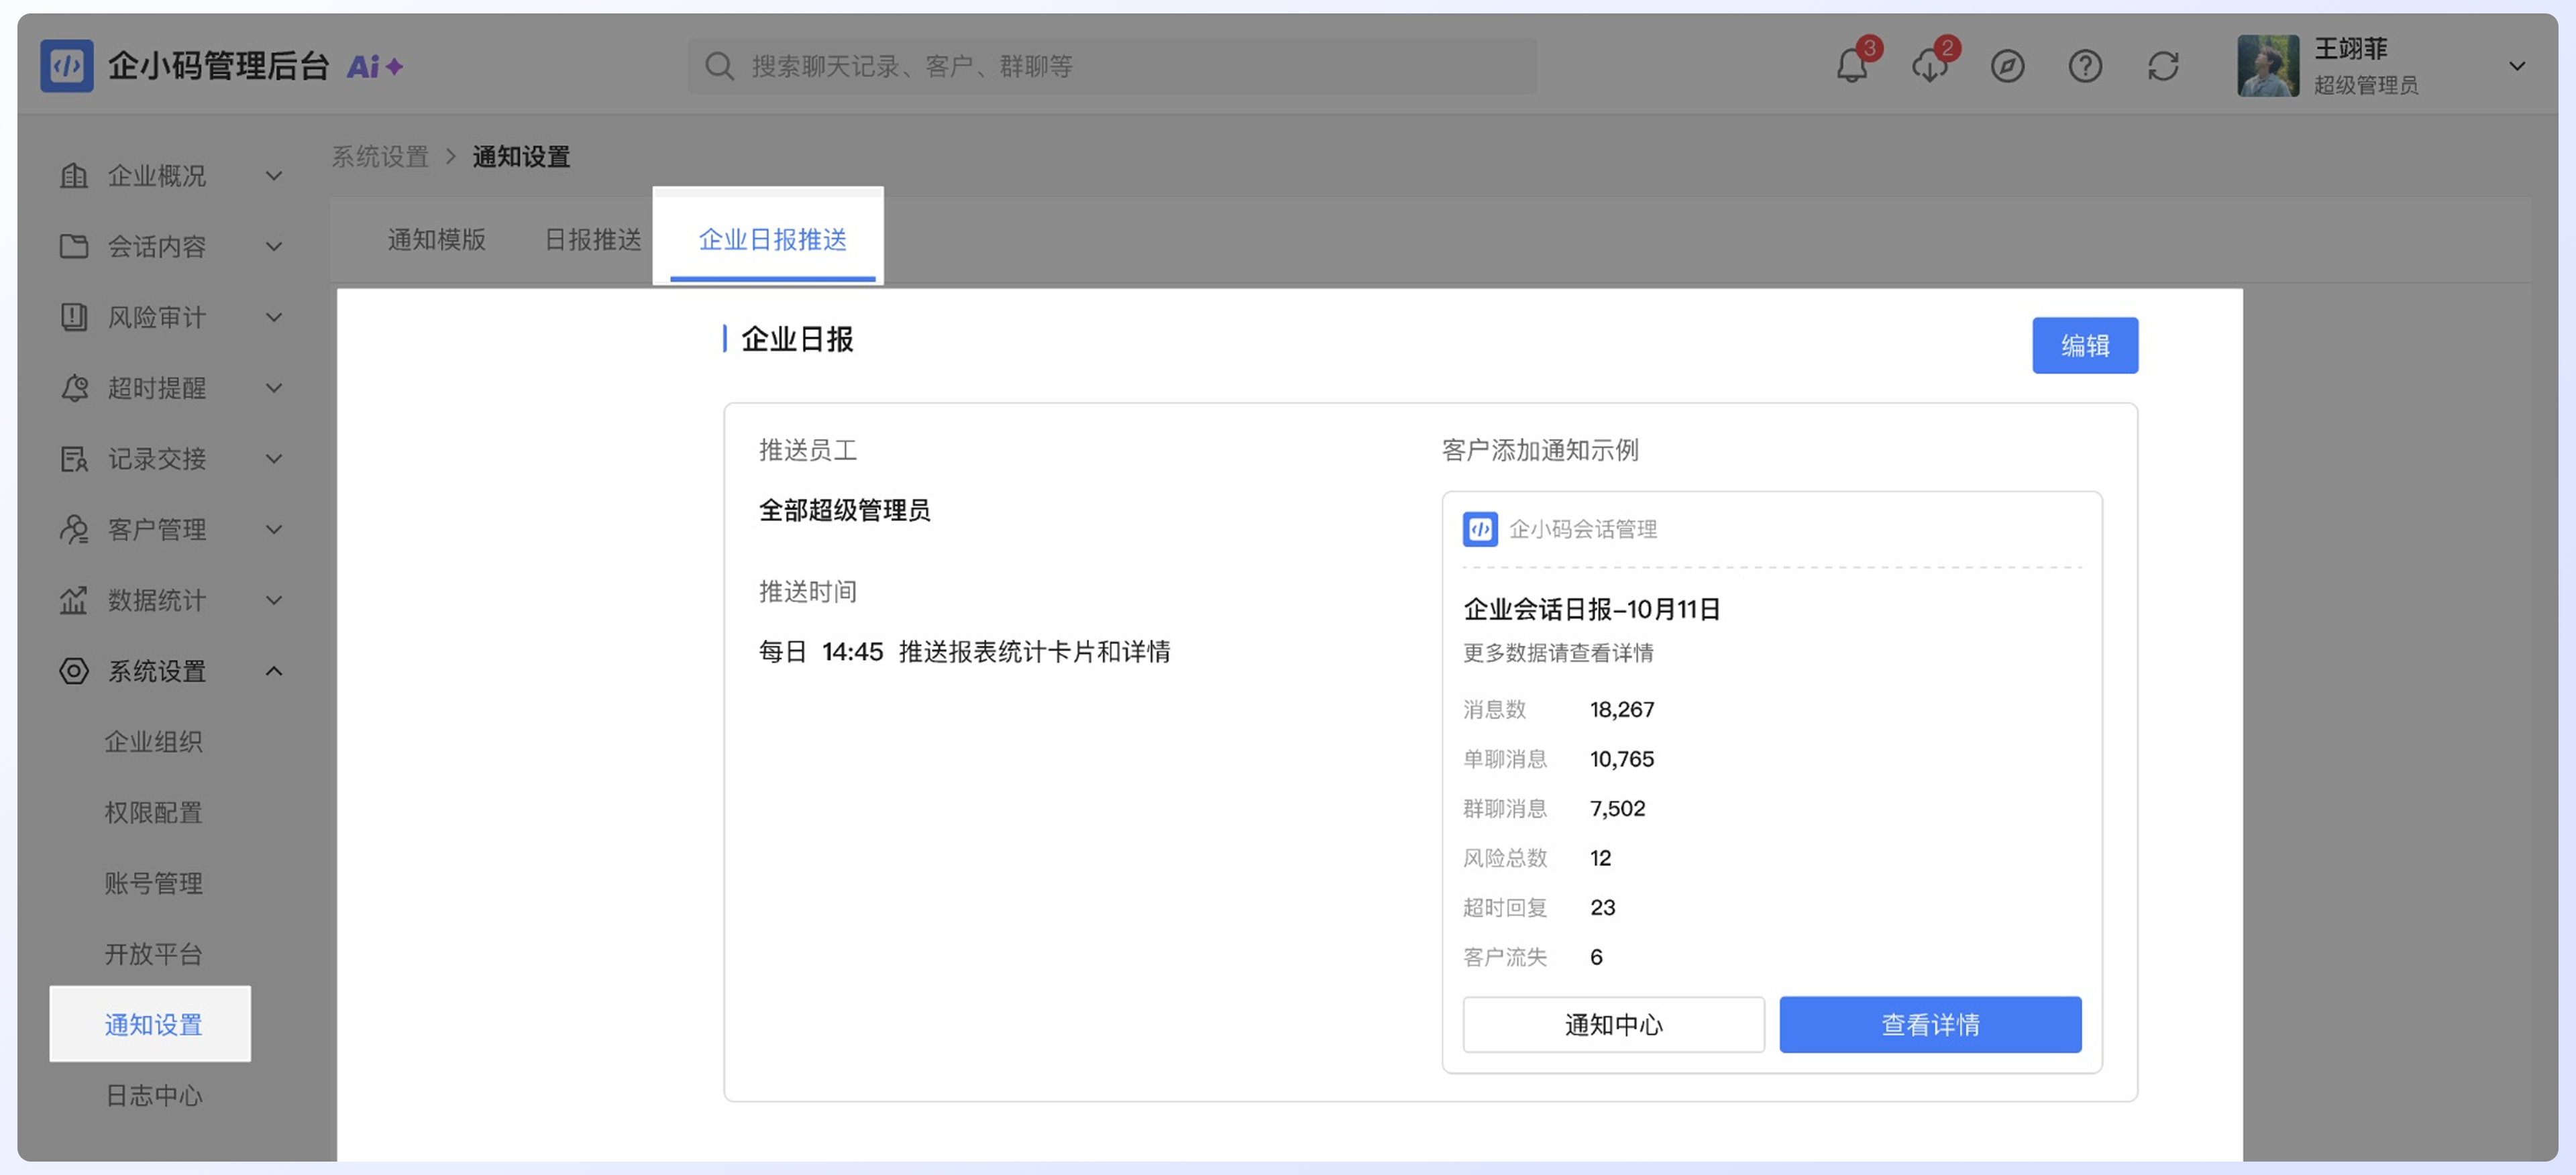Open the help question mark icon
2576x1175 pixels.
point(2085,67)
